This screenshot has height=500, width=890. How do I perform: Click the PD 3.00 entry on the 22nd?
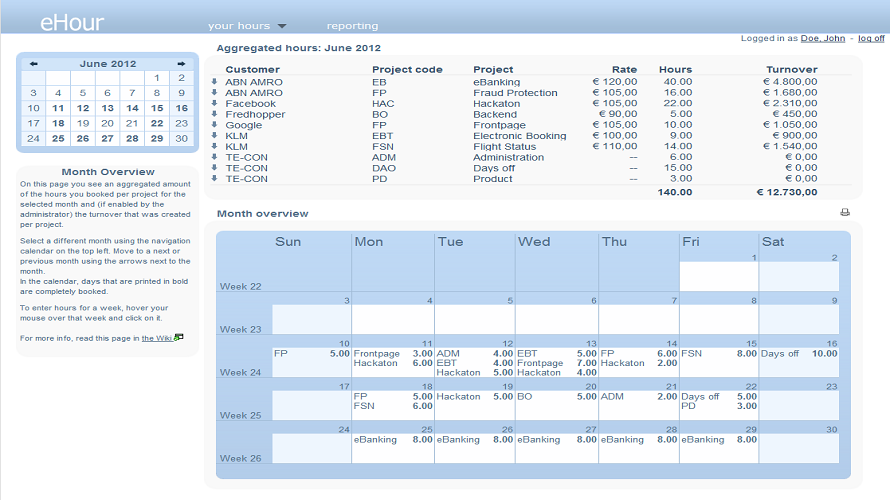tap(719, 406)
